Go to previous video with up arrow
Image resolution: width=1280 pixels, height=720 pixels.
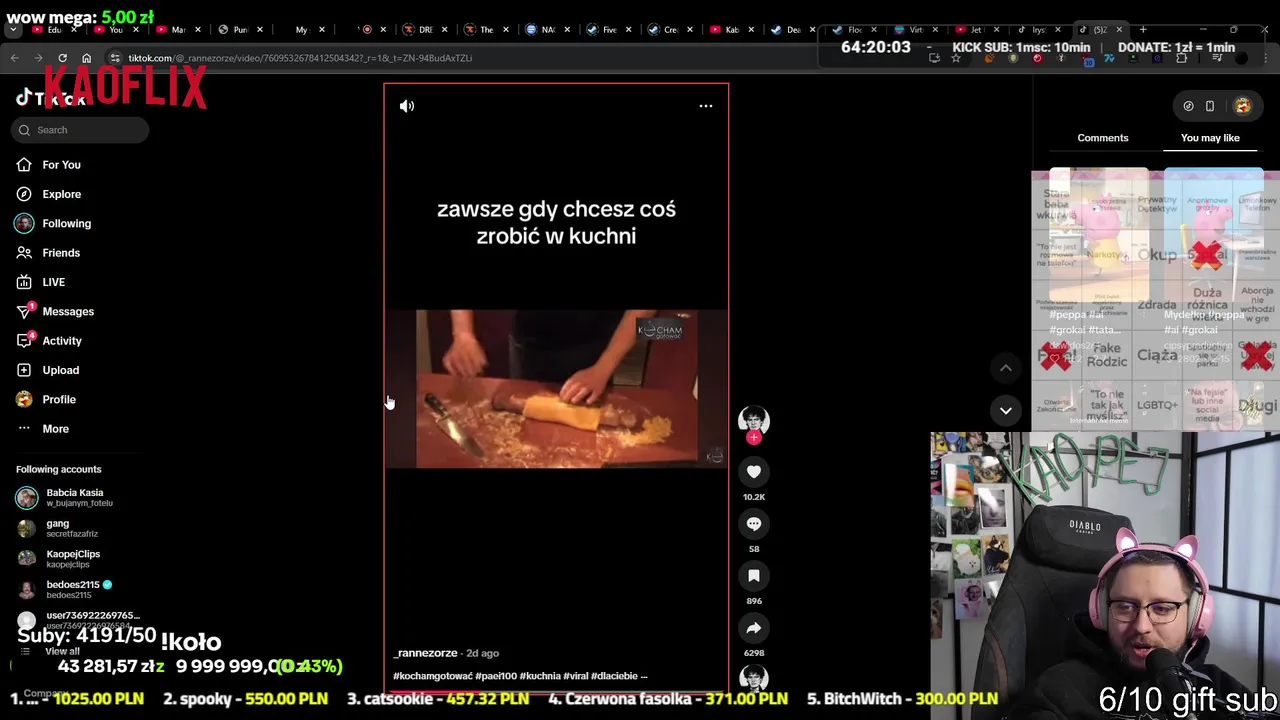(1006, 368)
